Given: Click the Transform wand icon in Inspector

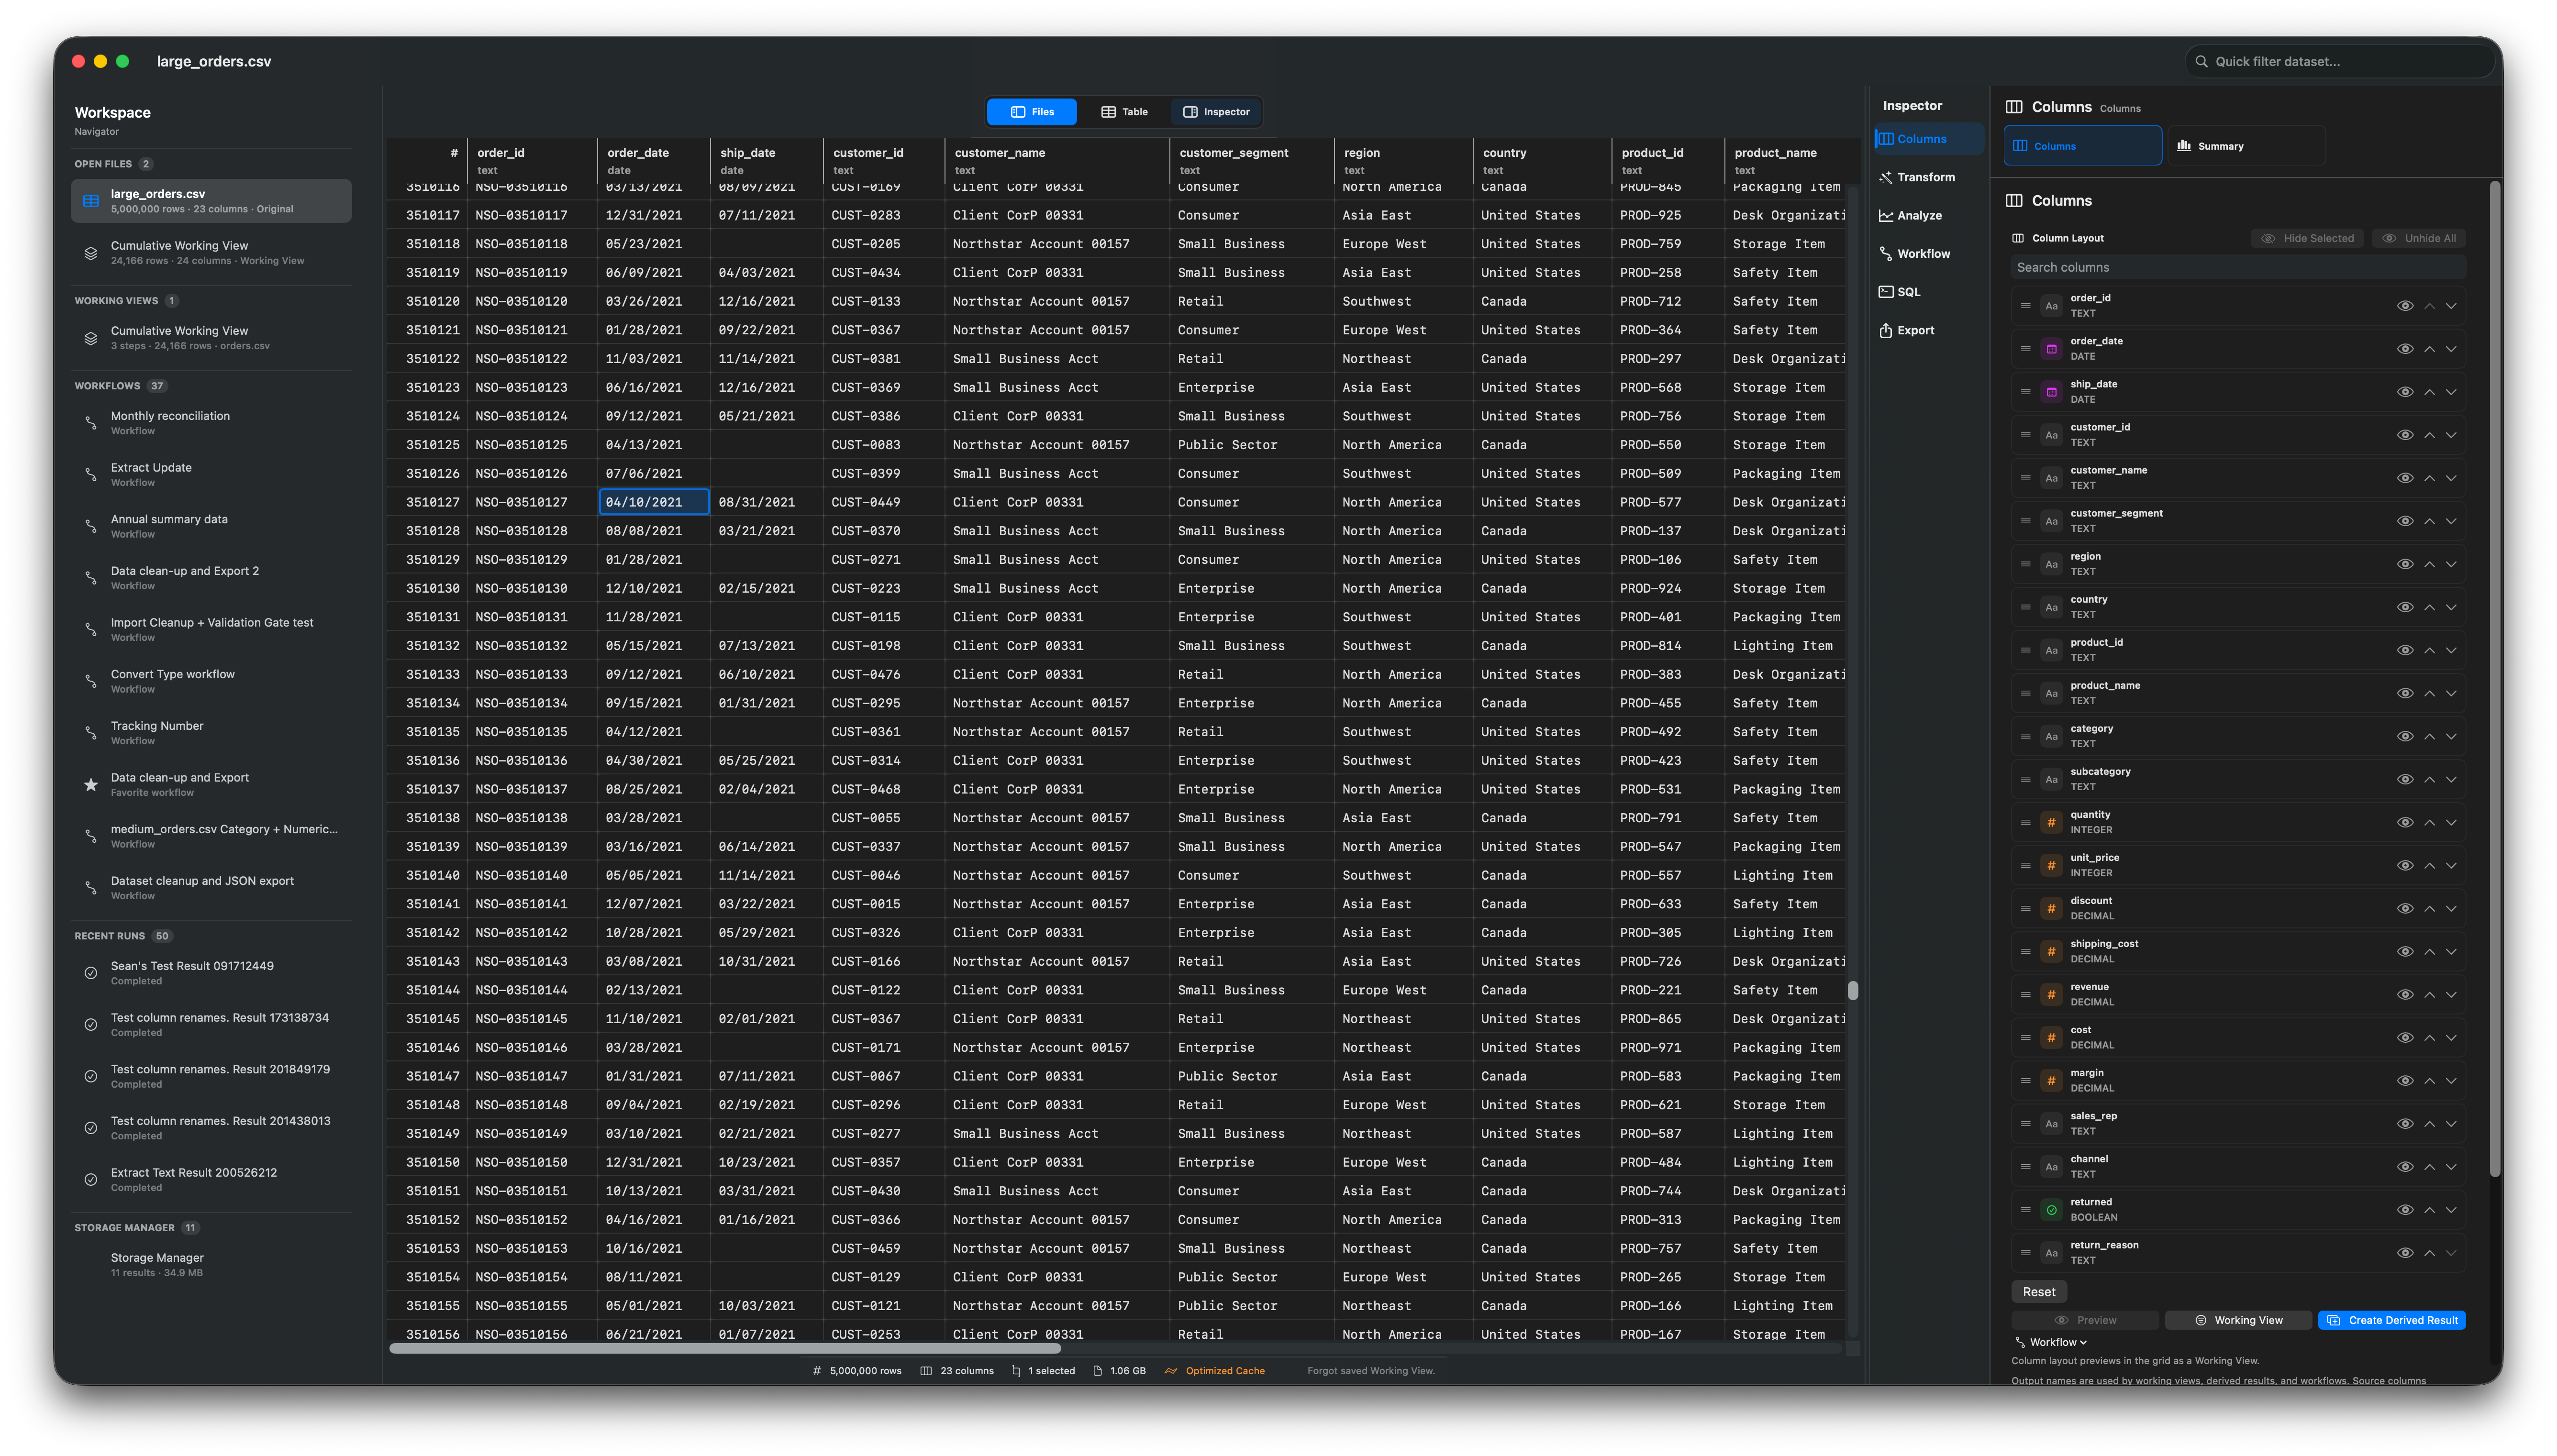Looking at the screenshot, I should pyautogui.click(x=1886, y=177).
